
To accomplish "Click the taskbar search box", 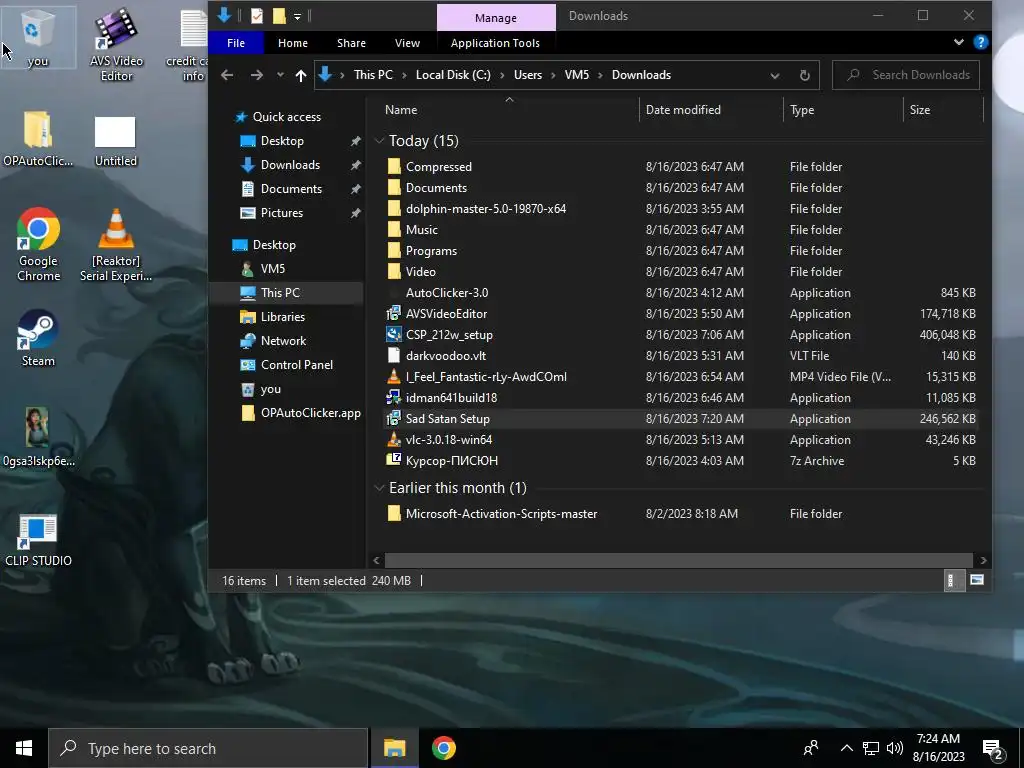I will click(x=208, y=748).
